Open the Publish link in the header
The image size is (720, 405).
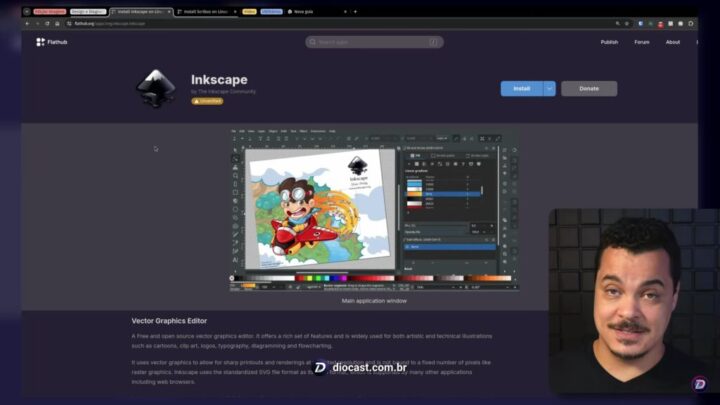(x=609, y=42)
